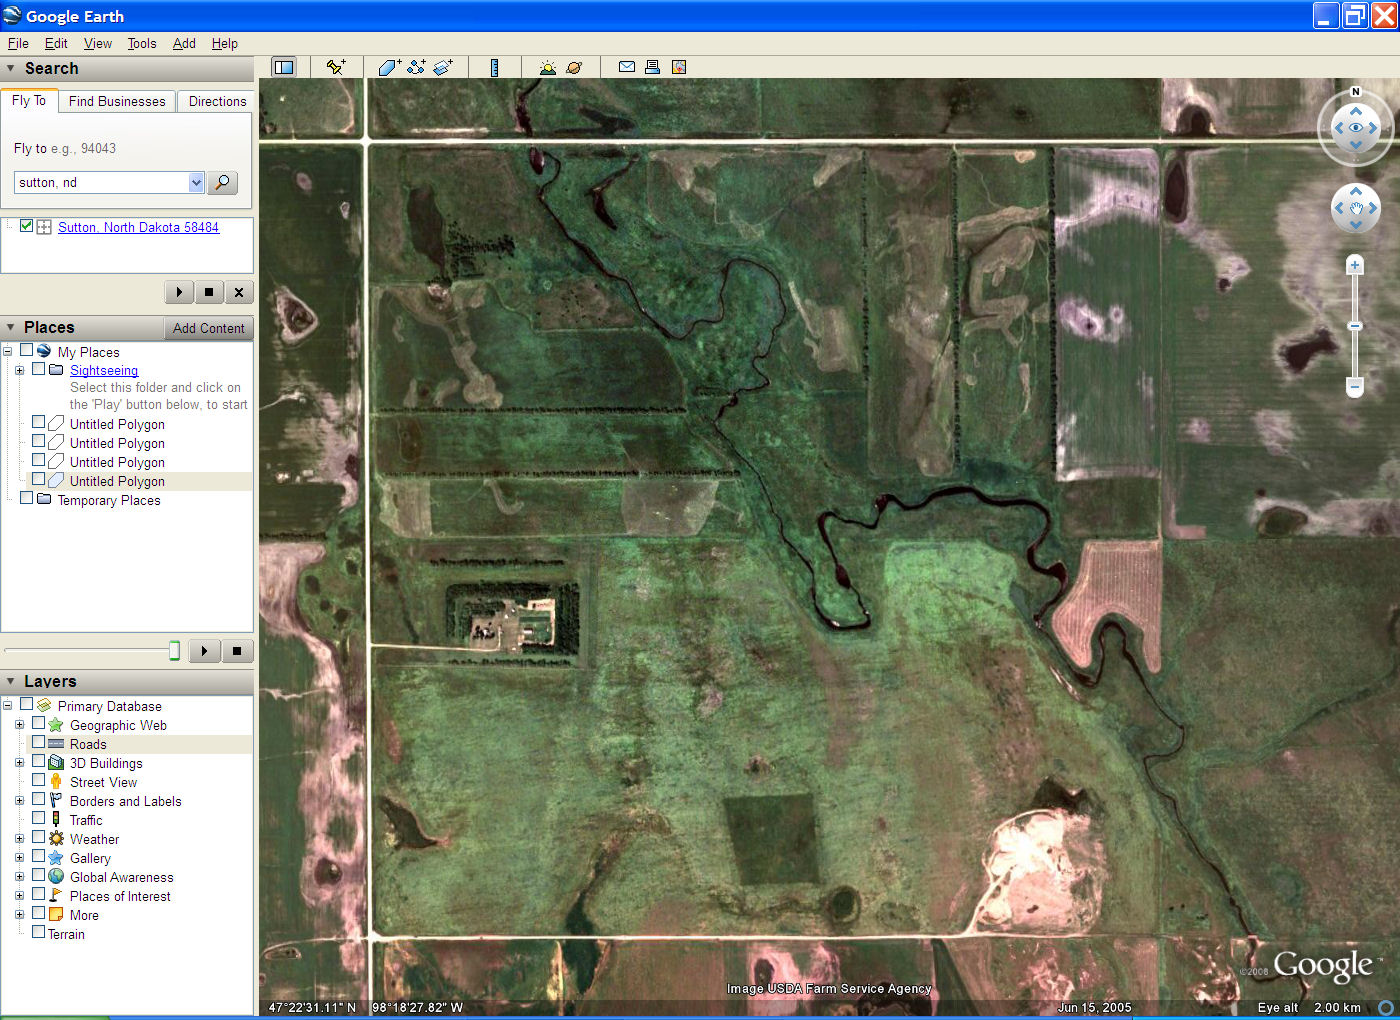Expand the Sightseeing folder tree node

coord(19,370)
